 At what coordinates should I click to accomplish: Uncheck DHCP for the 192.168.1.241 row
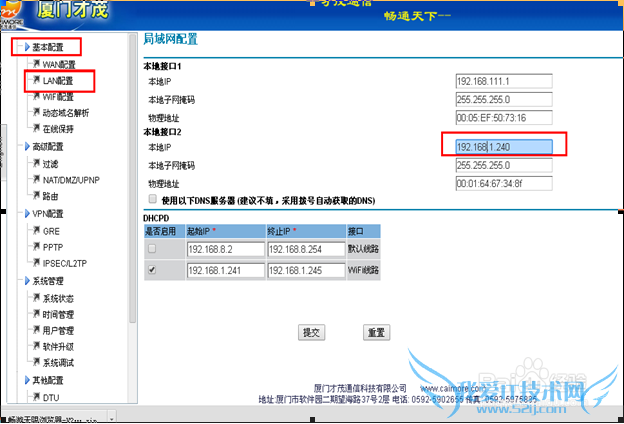(x=152, y=270)
